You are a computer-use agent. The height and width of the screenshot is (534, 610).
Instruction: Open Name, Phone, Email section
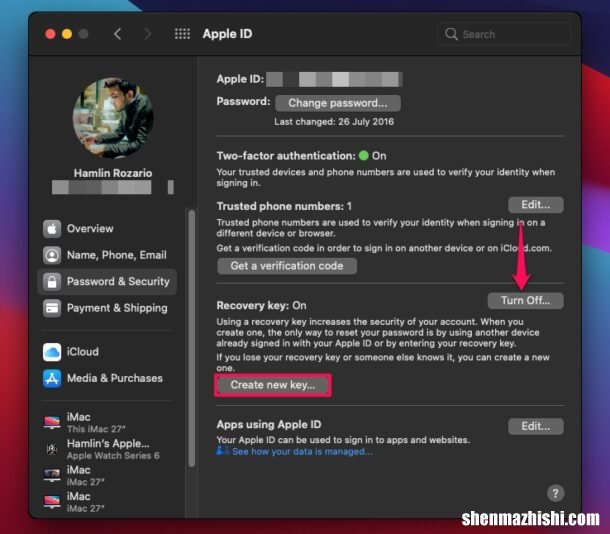point(107,255)
